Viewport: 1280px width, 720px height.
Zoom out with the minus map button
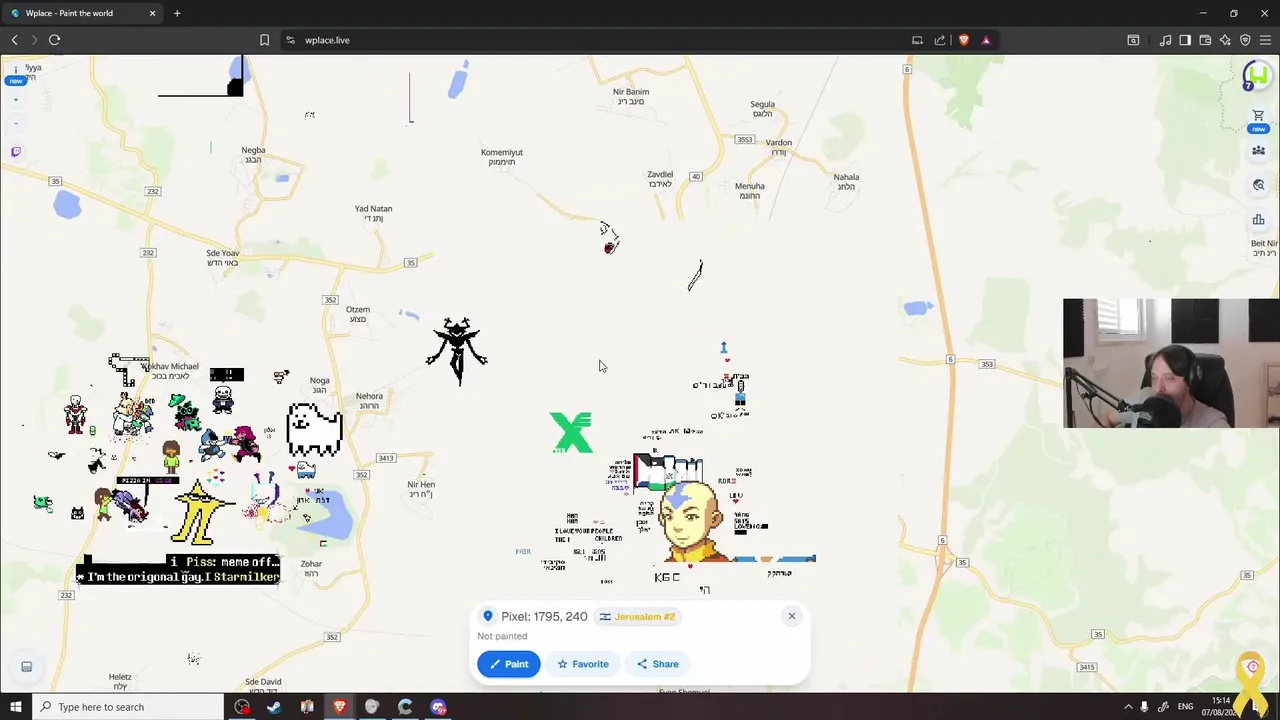(16, 124)
